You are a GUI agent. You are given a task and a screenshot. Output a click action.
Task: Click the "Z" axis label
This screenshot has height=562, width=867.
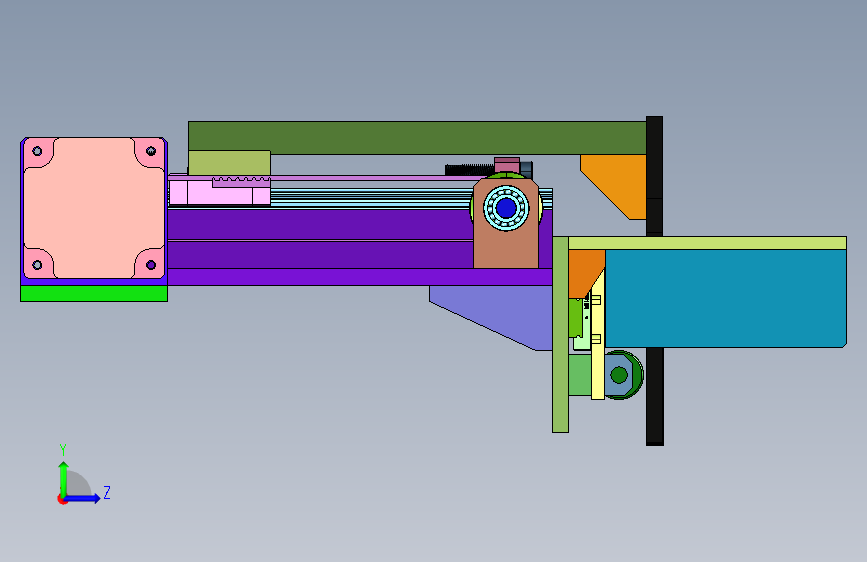(107, 492)
